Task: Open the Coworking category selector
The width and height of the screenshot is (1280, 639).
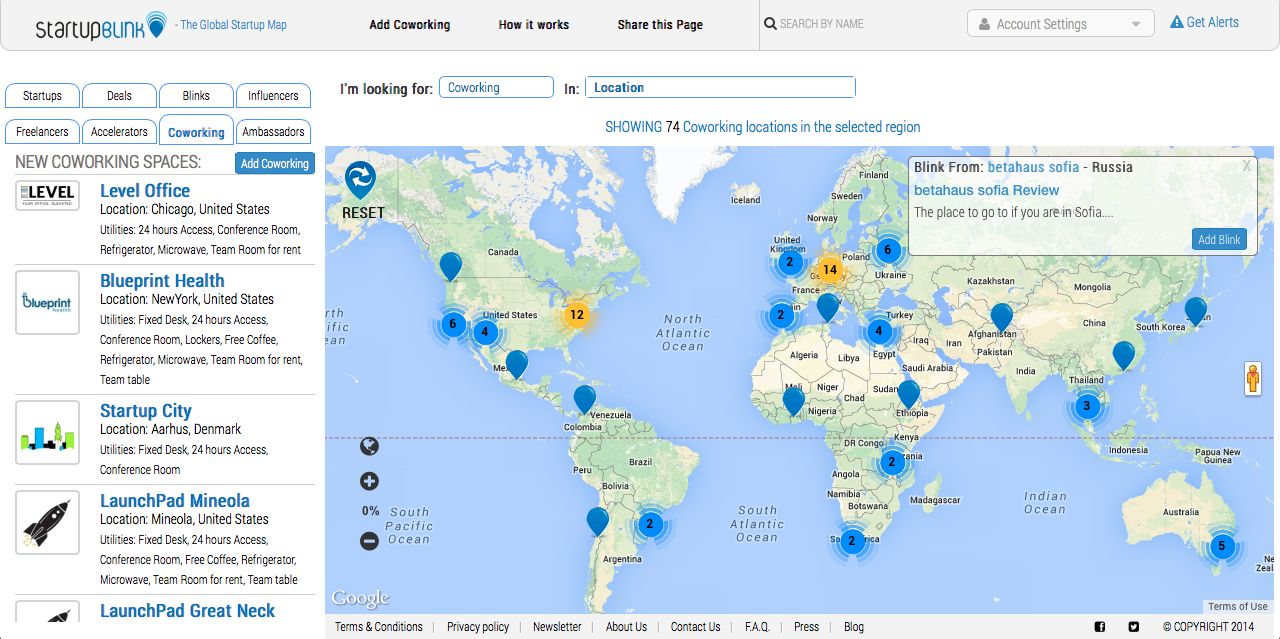Action: click(x=496, y=88)
